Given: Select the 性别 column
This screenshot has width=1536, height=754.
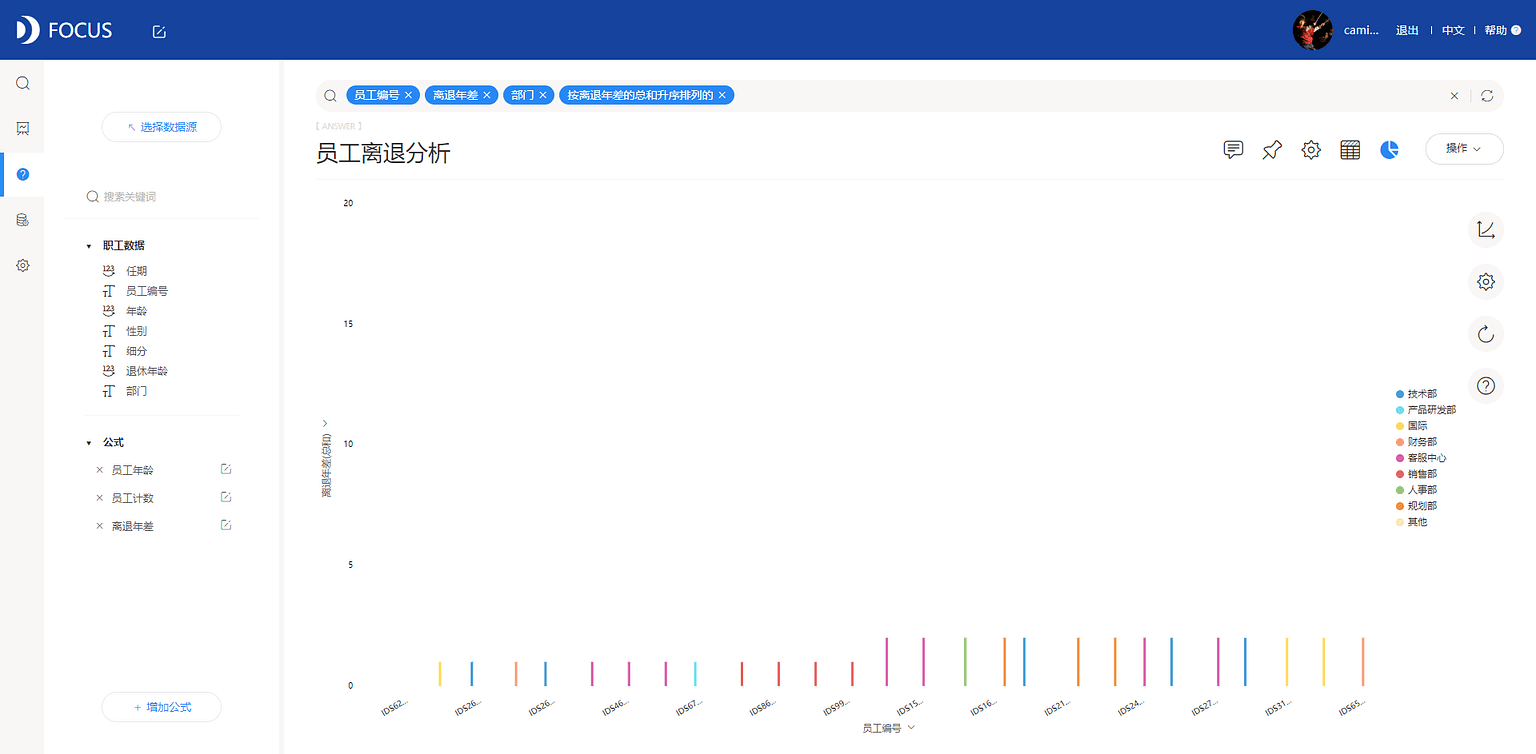Looking at the screenshot, I should 136,331.
